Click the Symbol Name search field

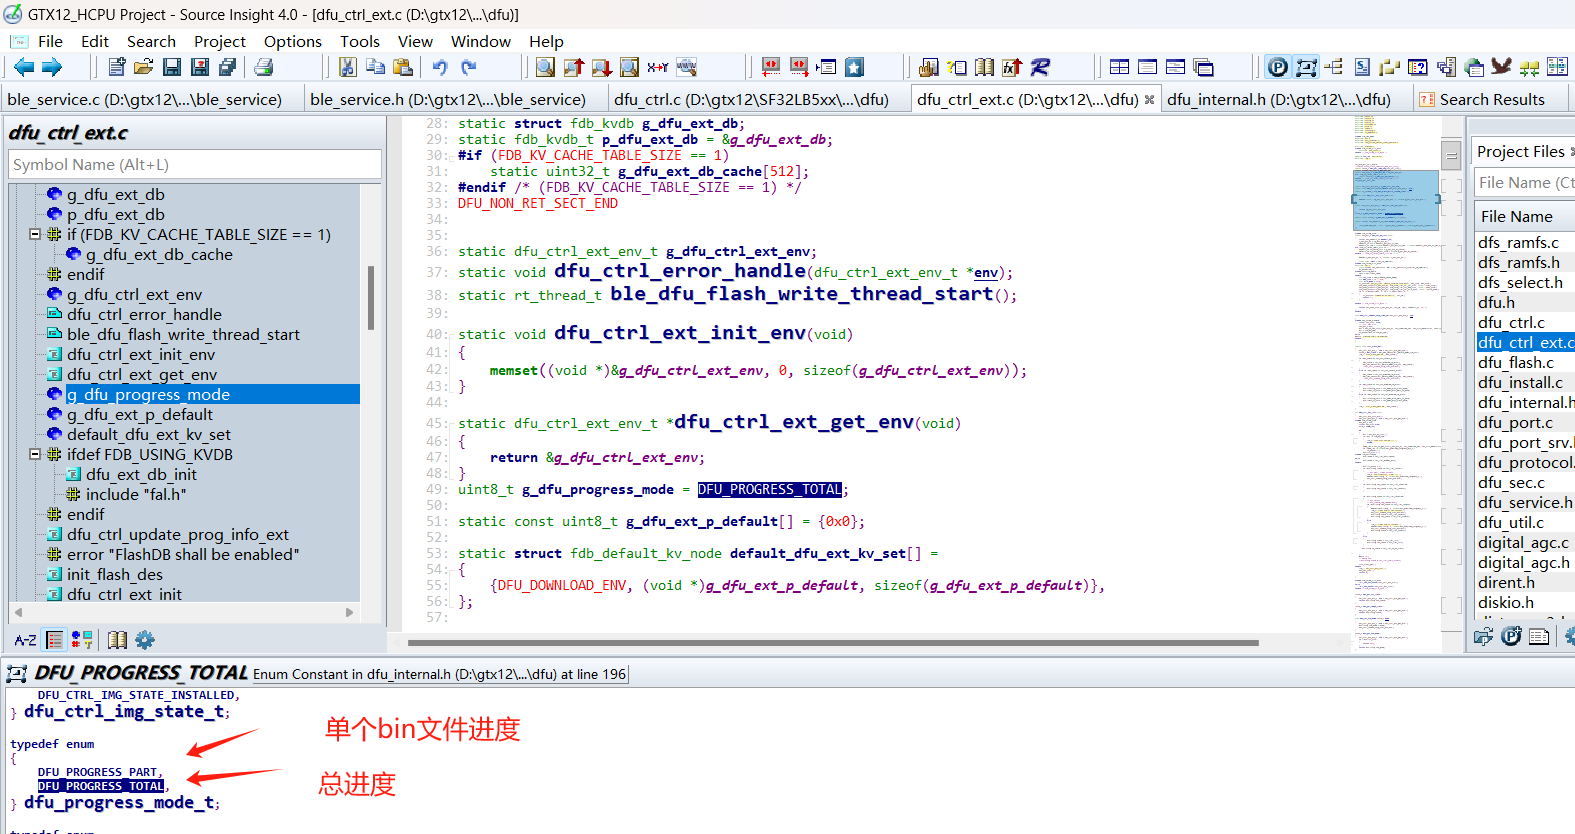[x=195, y=164]
